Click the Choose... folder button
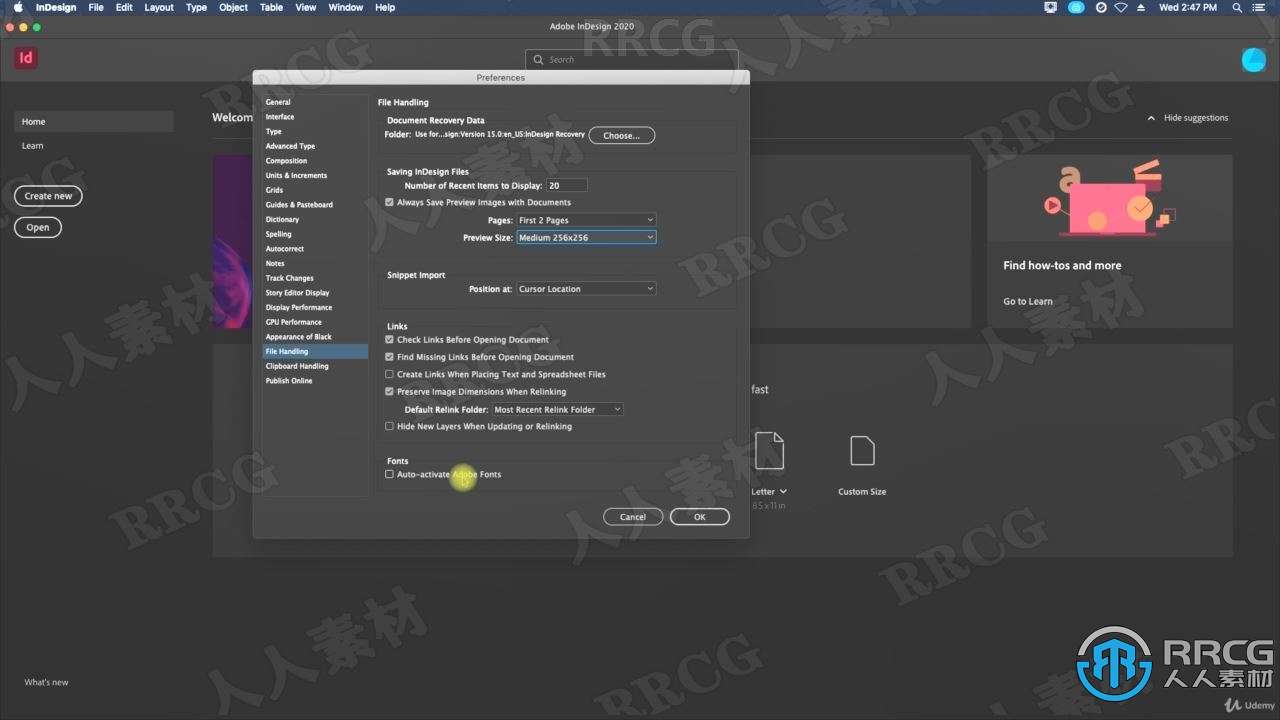The width and height of the screenshot is (1280, 720). 621,135
